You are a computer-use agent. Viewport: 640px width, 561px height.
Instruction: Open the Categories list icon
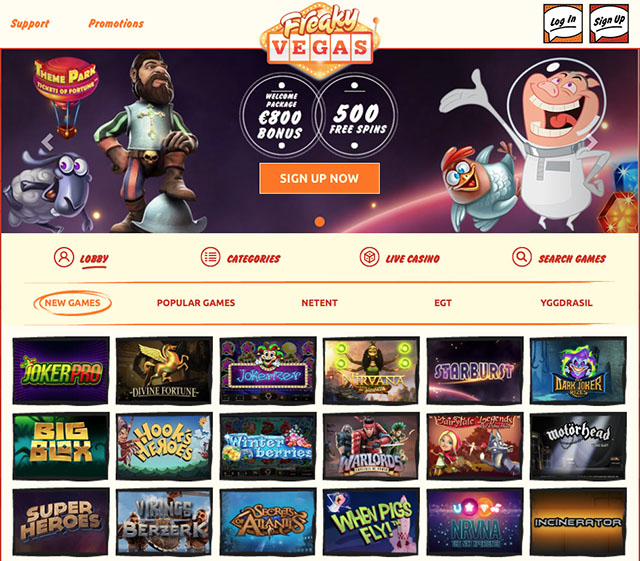click(x=210, y=257)
